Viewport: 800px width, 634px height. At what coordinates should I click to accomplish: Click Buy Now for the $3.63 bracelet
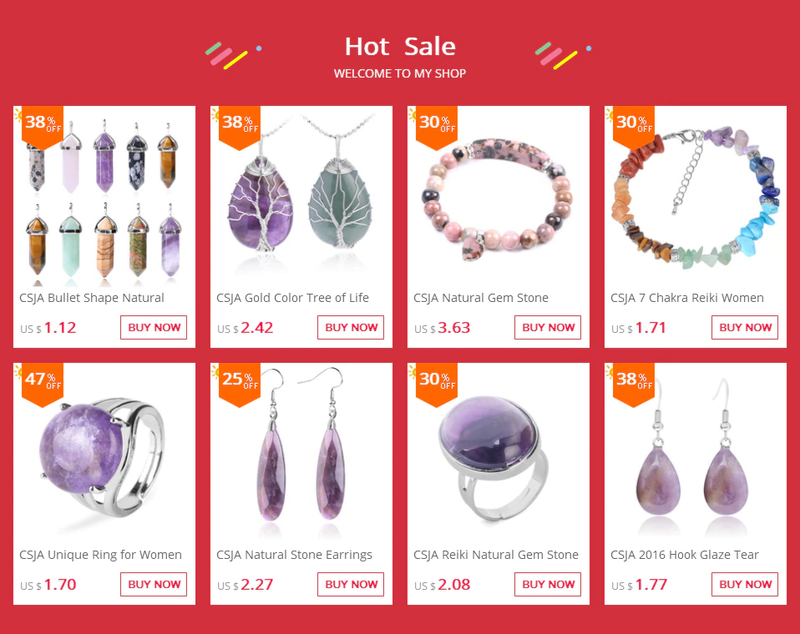click(547, 327)
